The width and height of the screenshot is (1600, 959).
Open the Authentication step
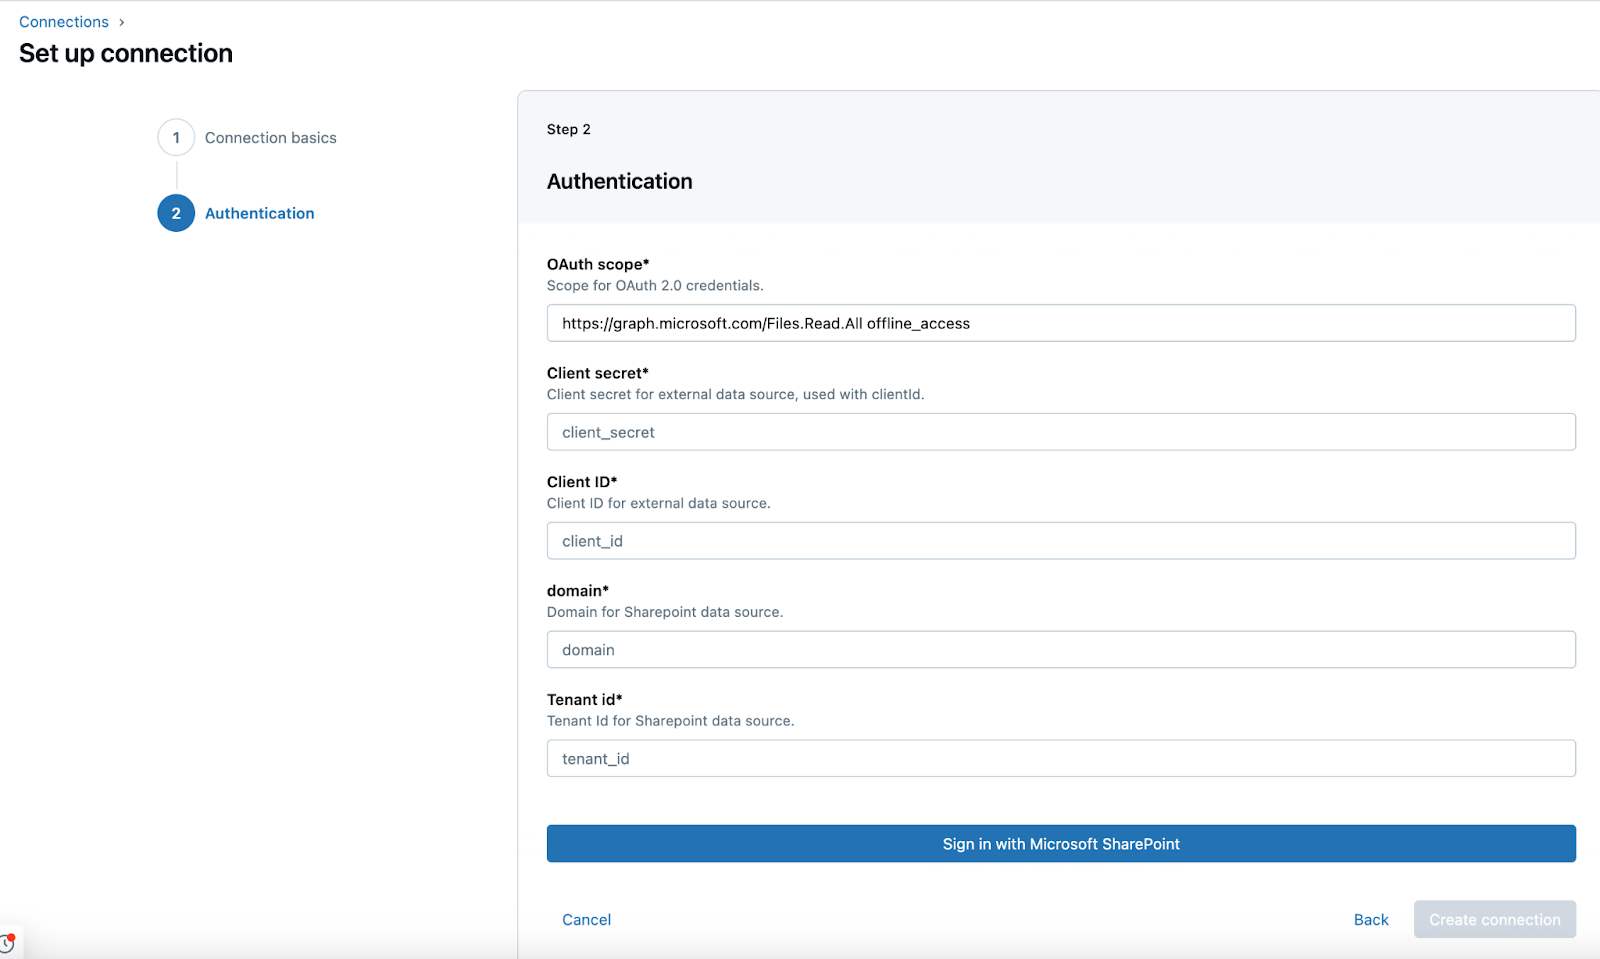[258, 213]
